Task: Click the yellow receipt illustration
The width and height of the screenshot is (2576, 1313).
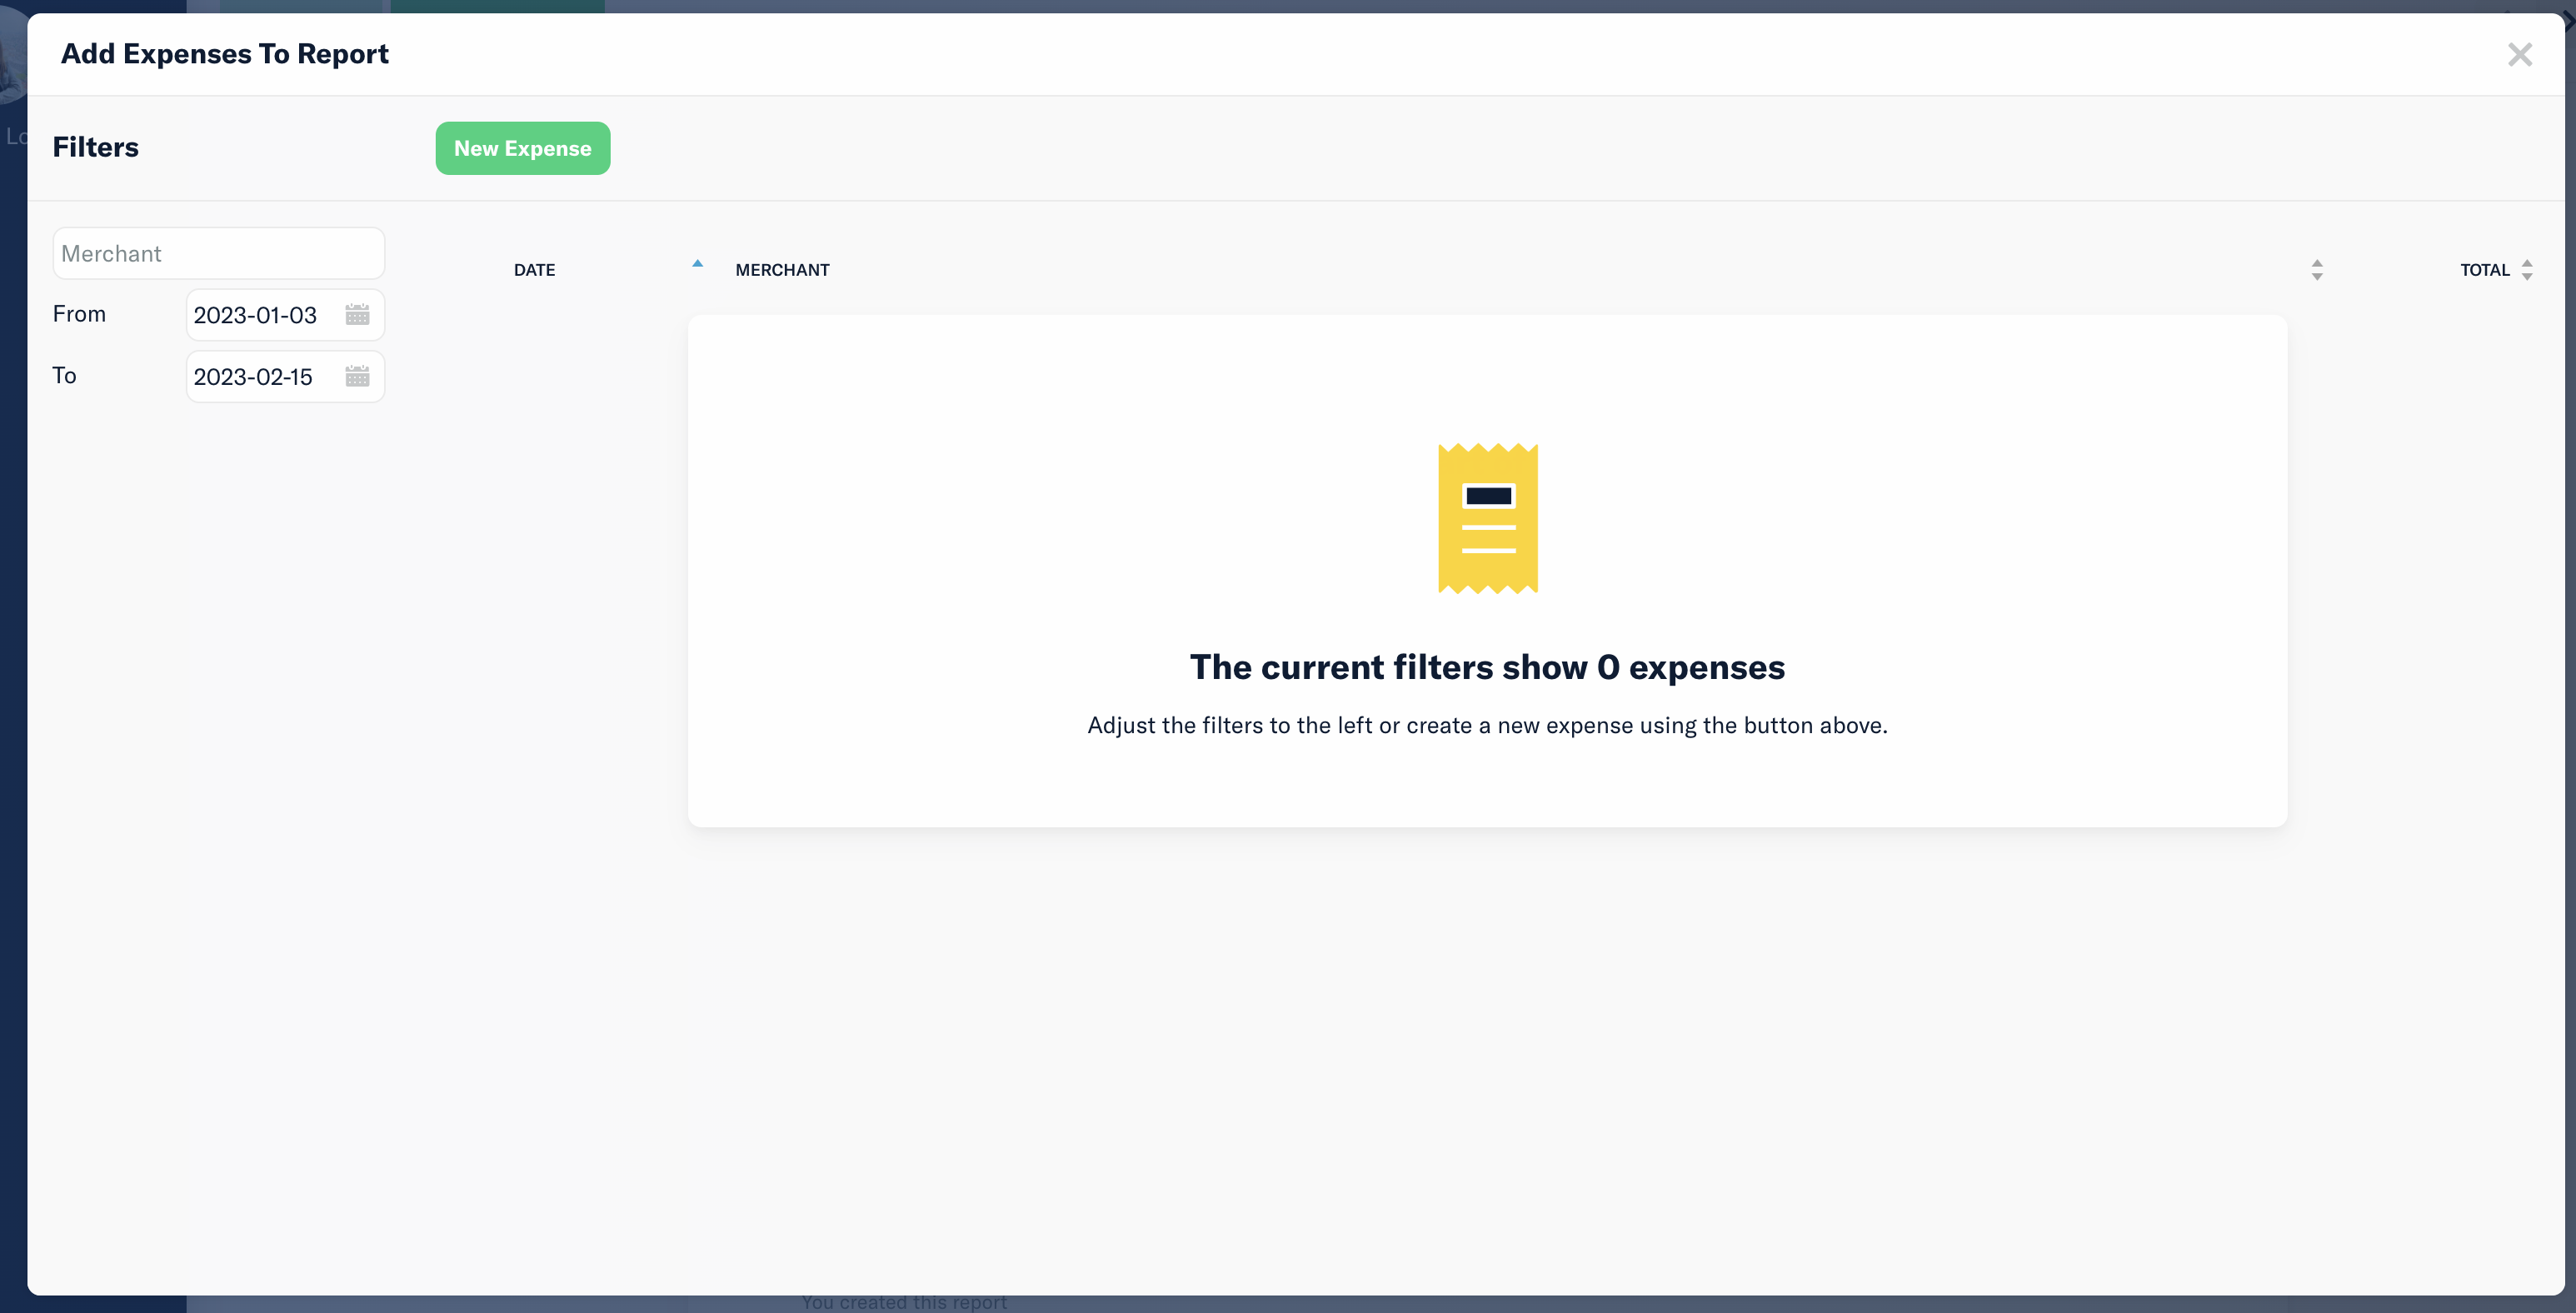Action: point(1487,518)
